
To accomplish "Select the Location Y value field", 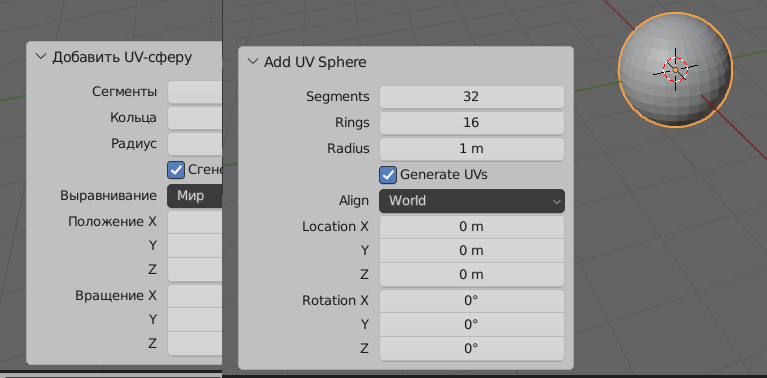I will point(472,250).
